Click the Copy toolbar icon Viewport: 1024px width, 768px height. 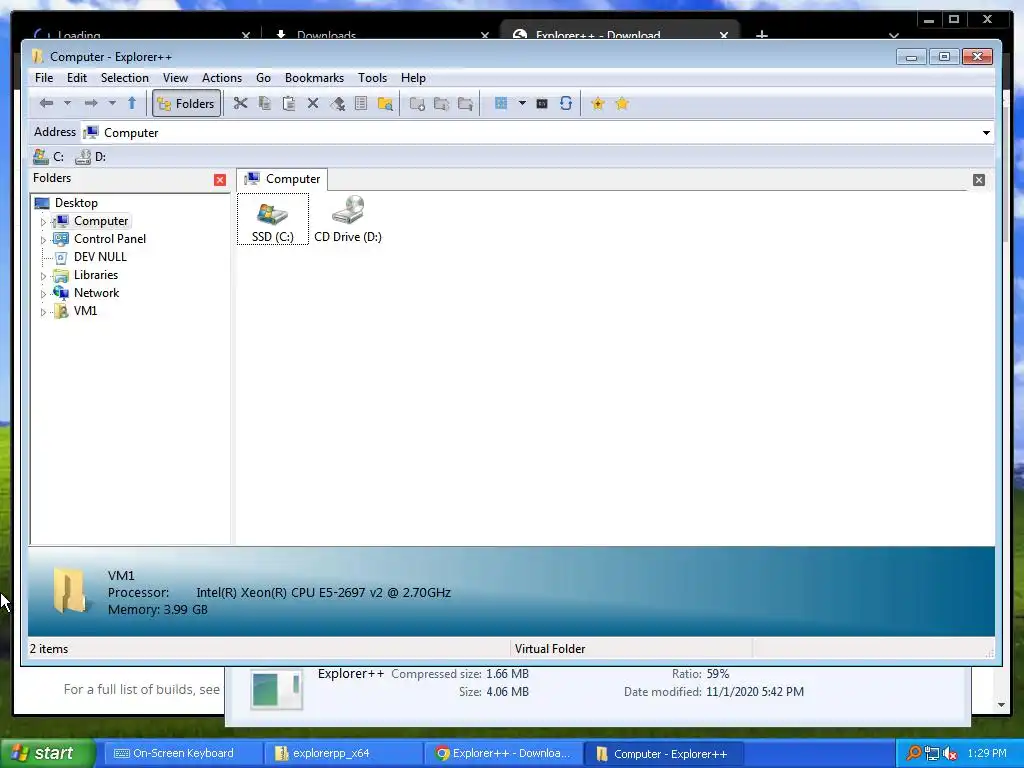264,103
